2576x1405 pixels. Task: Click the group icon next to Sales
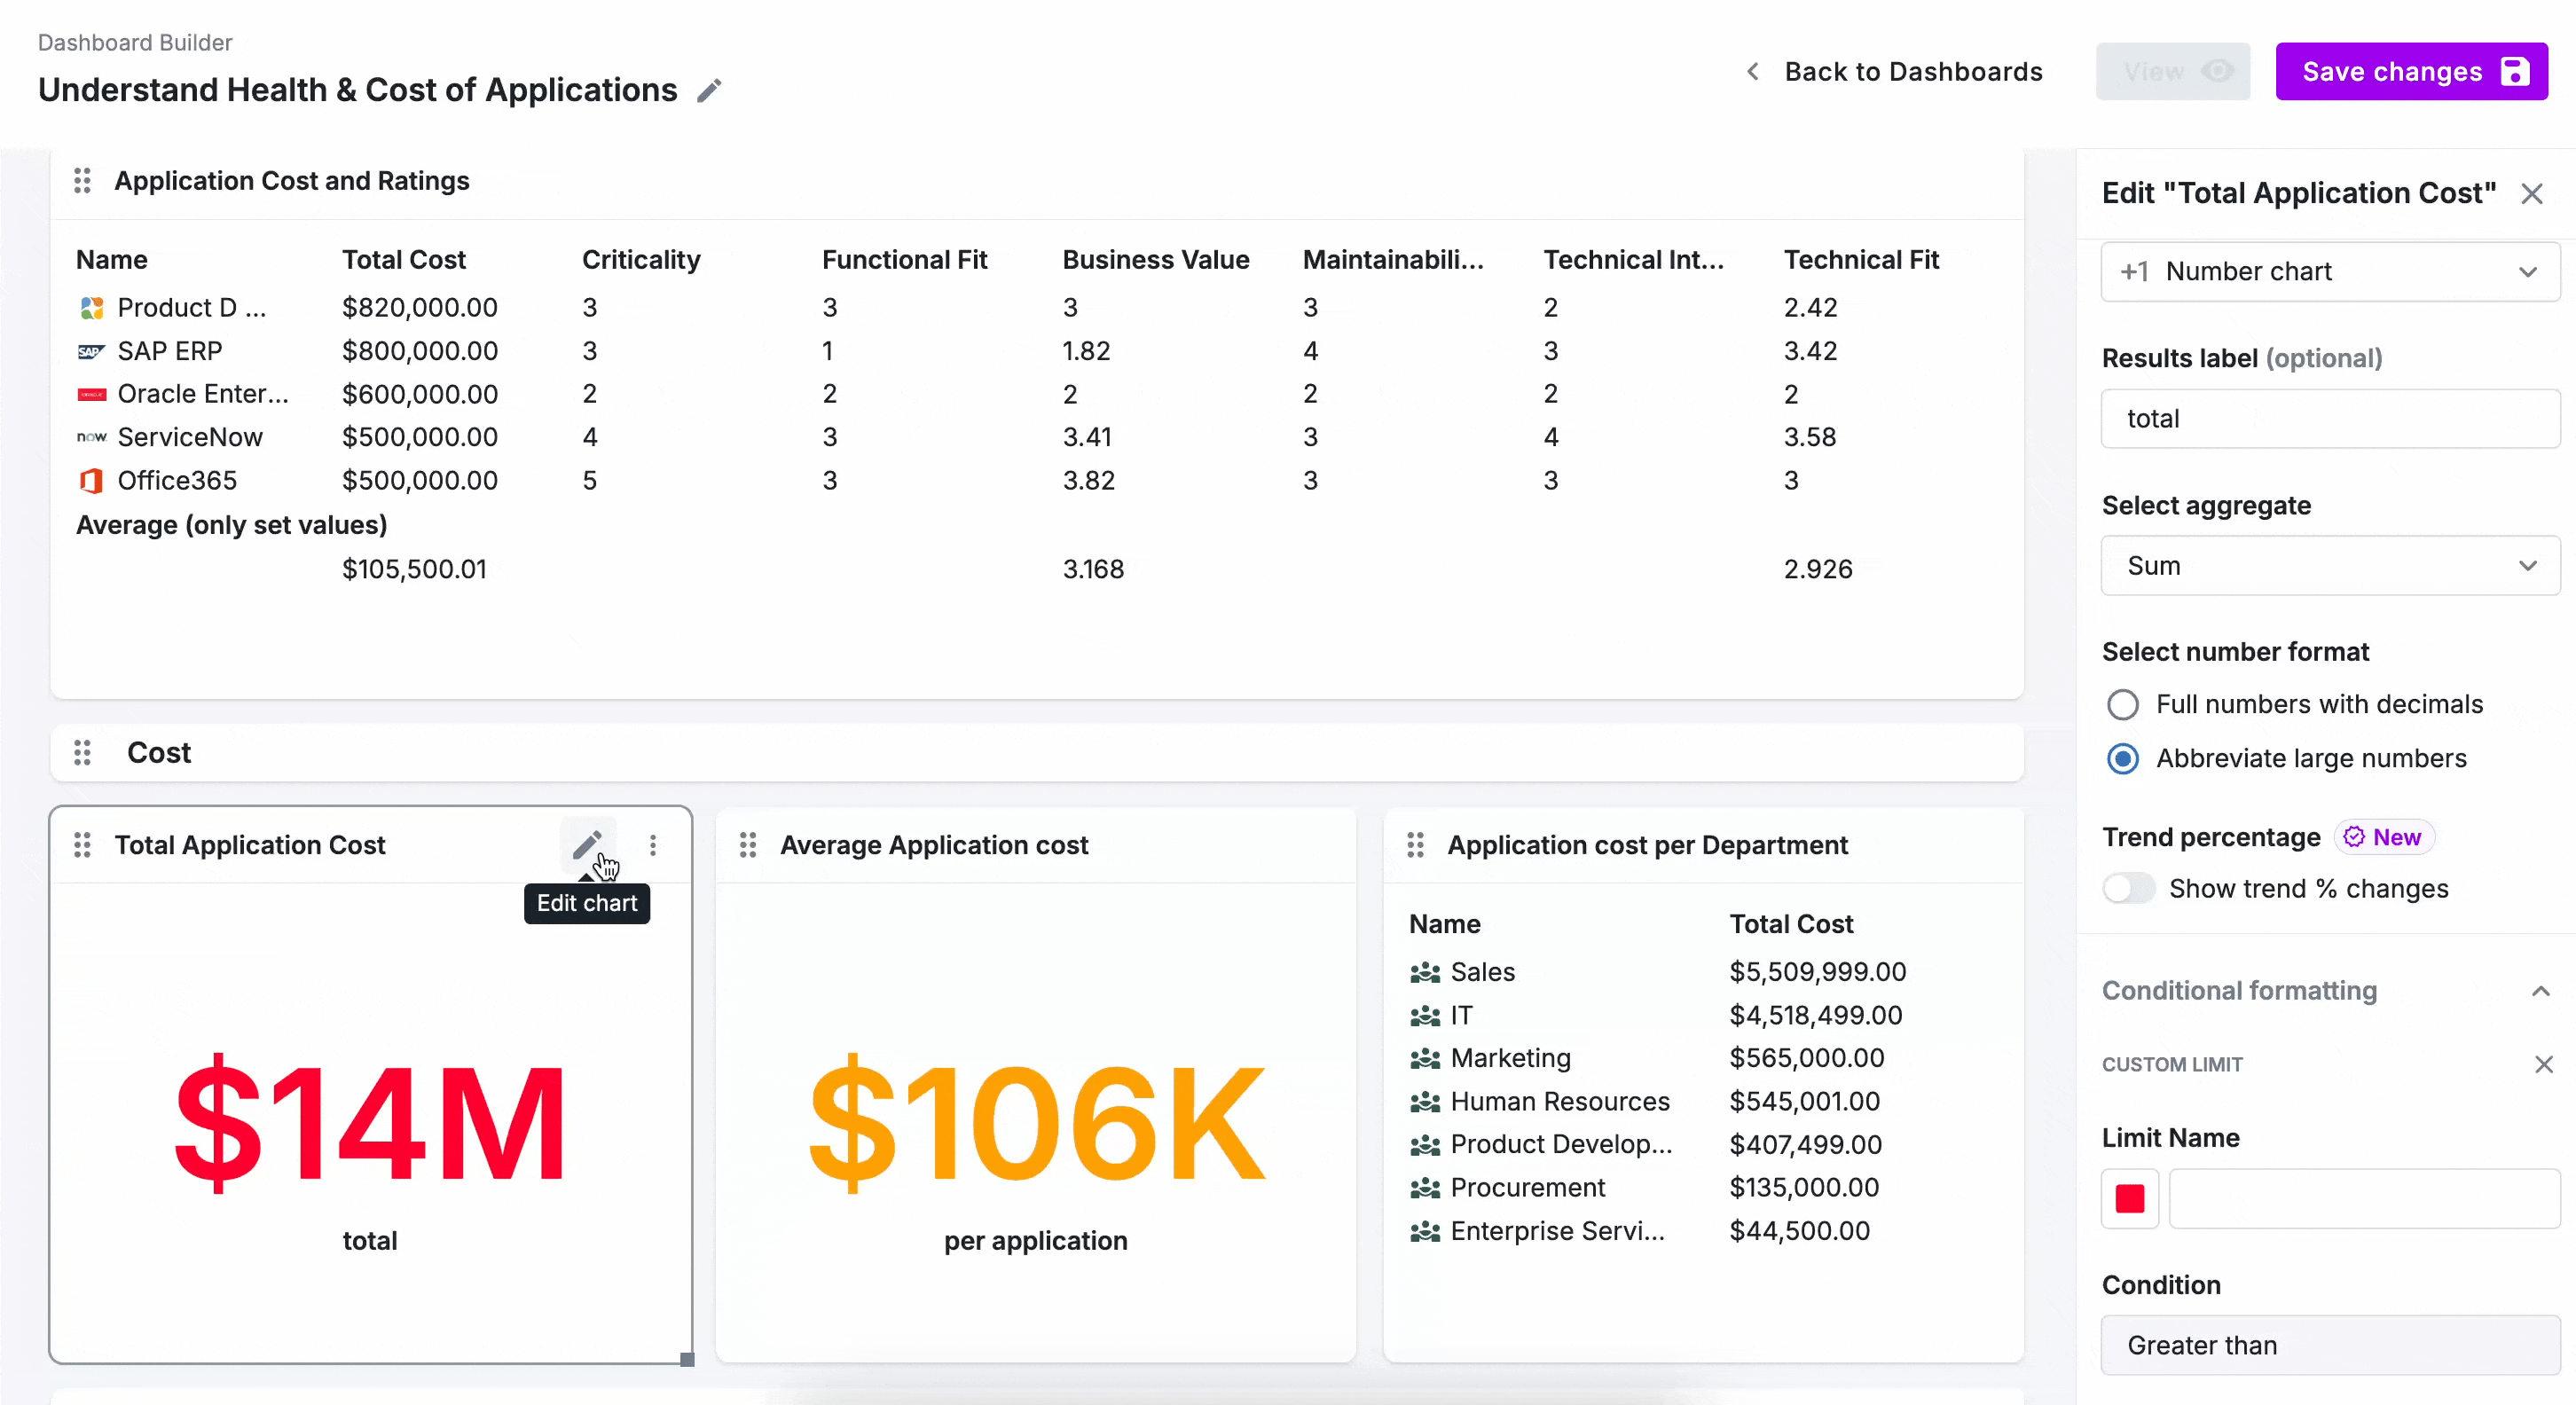1425,972
